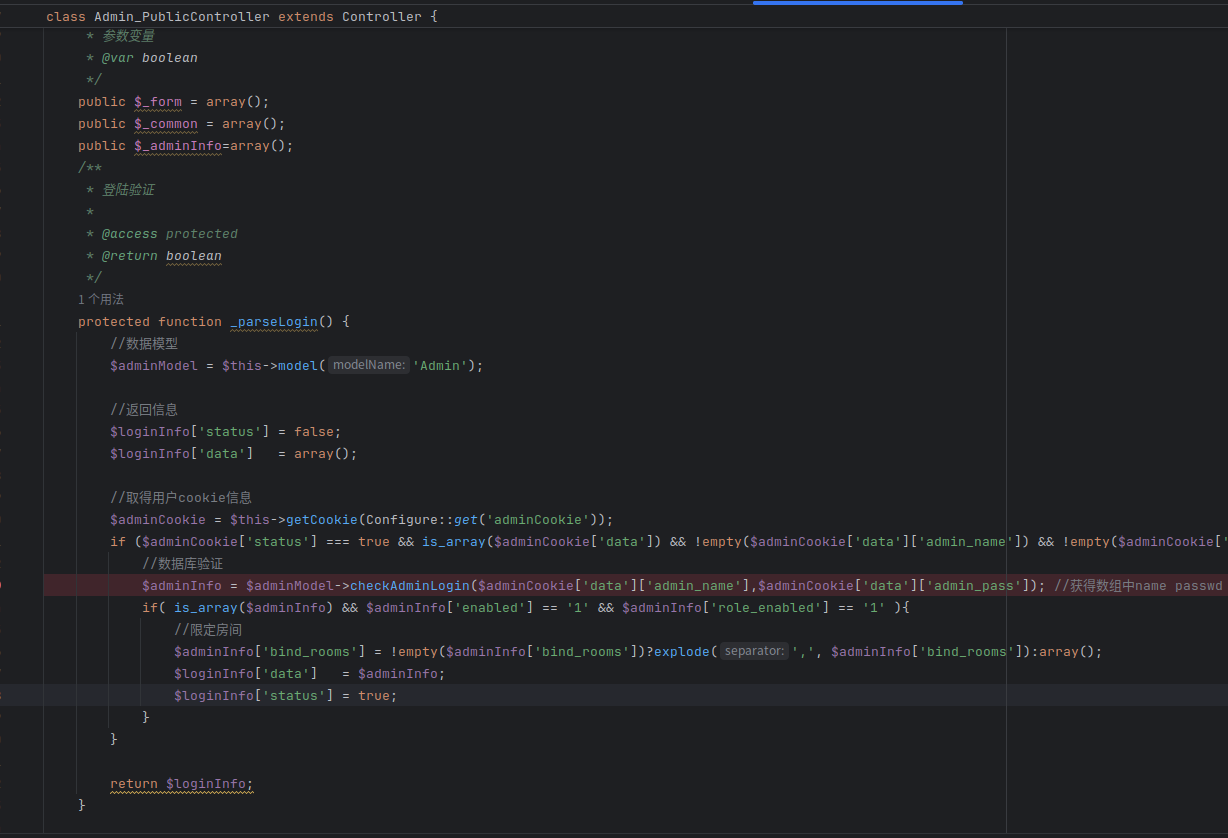Click the underlined return $loginInfo statement
Image resolution: width=1228 pixels, height=838 pixels.
pyautogui.click(x=182, y=784)
